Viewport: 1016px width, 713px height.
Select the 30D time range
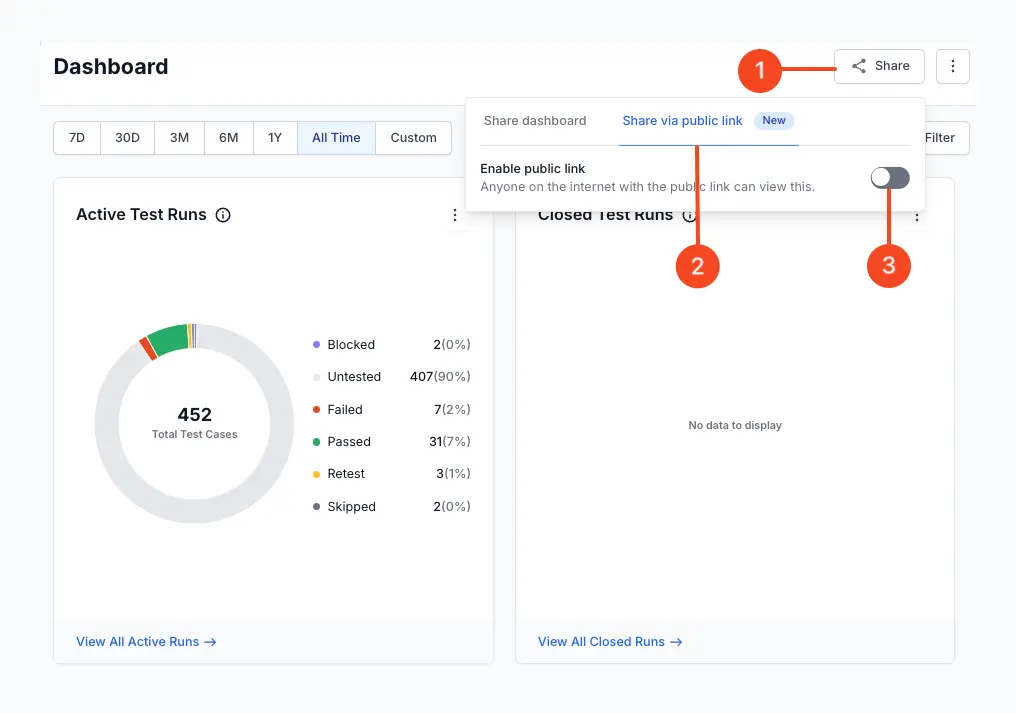pos(127,138)
